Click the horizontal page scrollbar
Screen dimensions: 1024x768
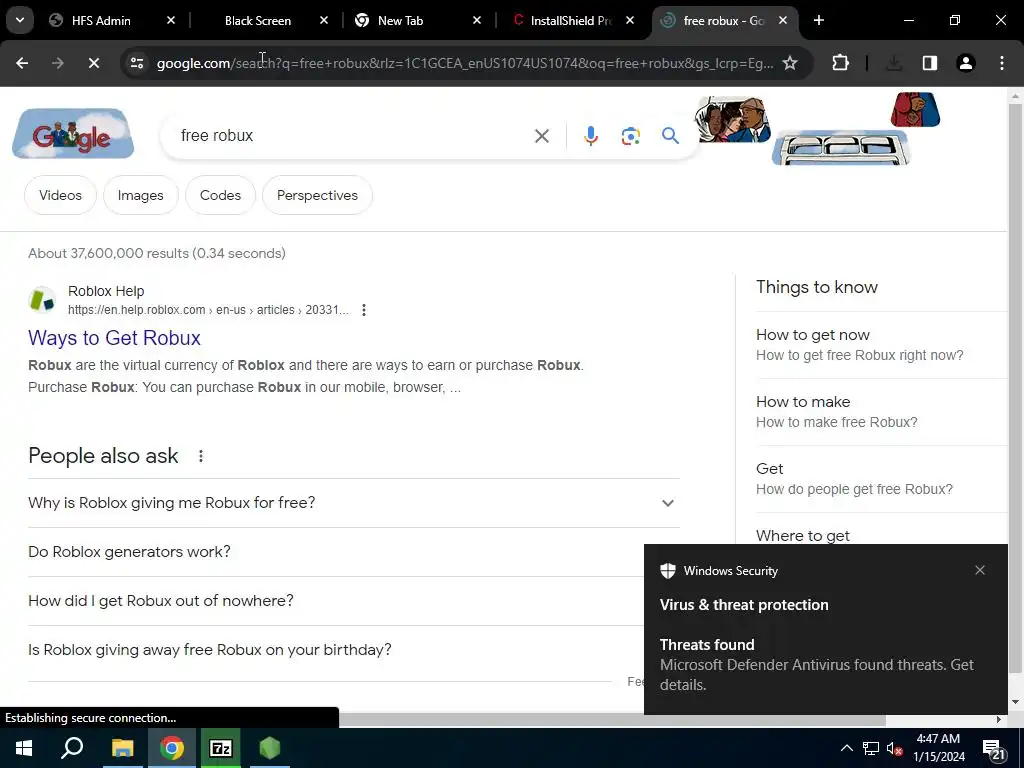click(612, 720)
